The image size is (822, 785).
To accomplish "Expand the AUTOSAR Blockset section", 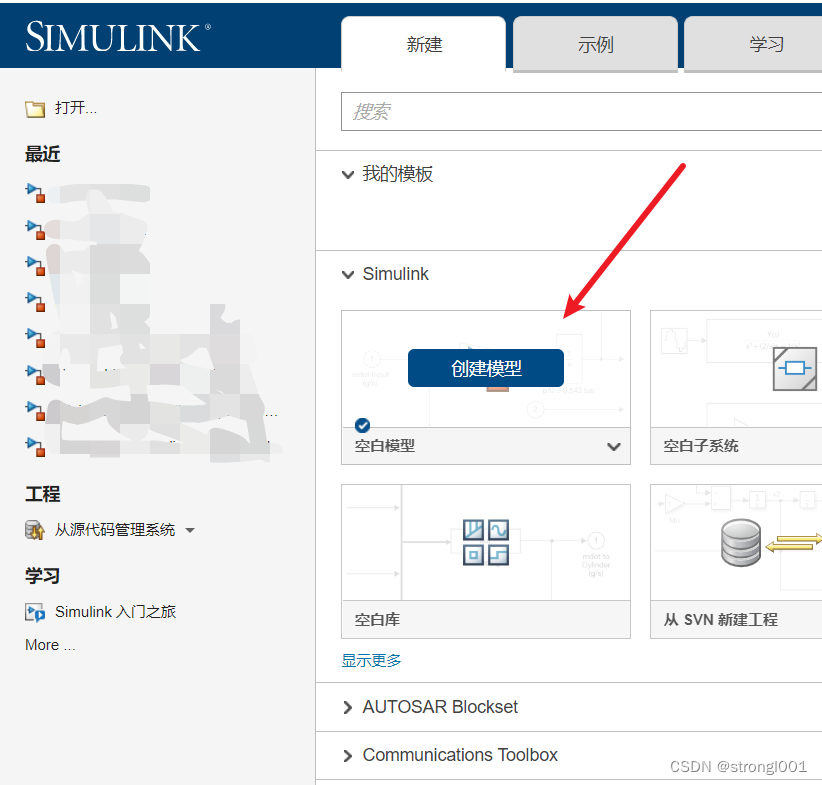I will click(348, 707).
